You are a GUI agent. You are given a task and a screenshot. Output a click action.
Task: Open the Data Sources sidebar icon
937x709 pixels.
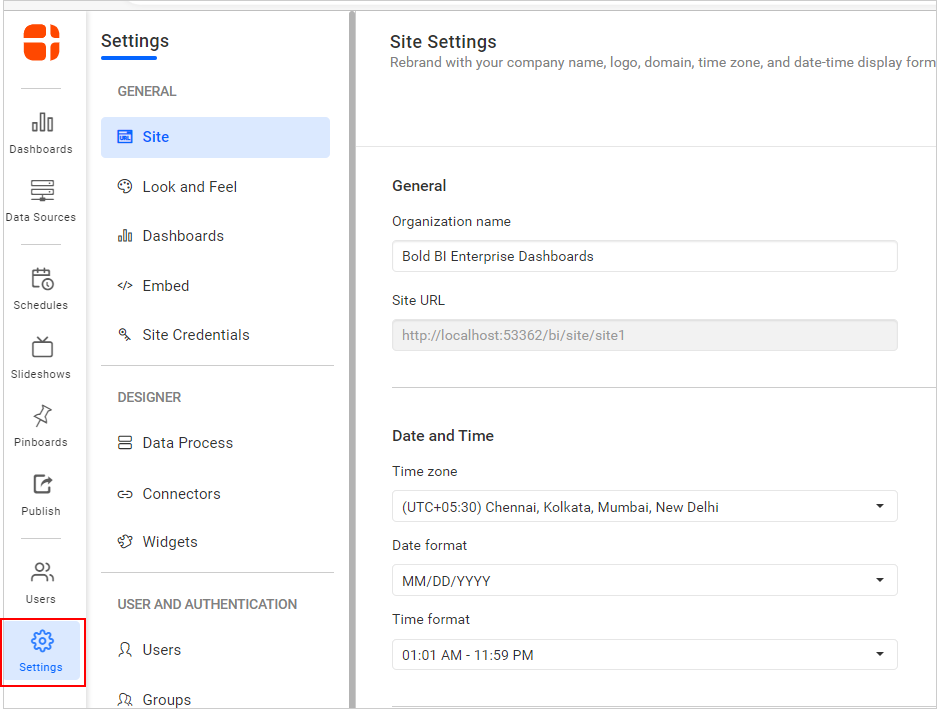tap(42, 200)
